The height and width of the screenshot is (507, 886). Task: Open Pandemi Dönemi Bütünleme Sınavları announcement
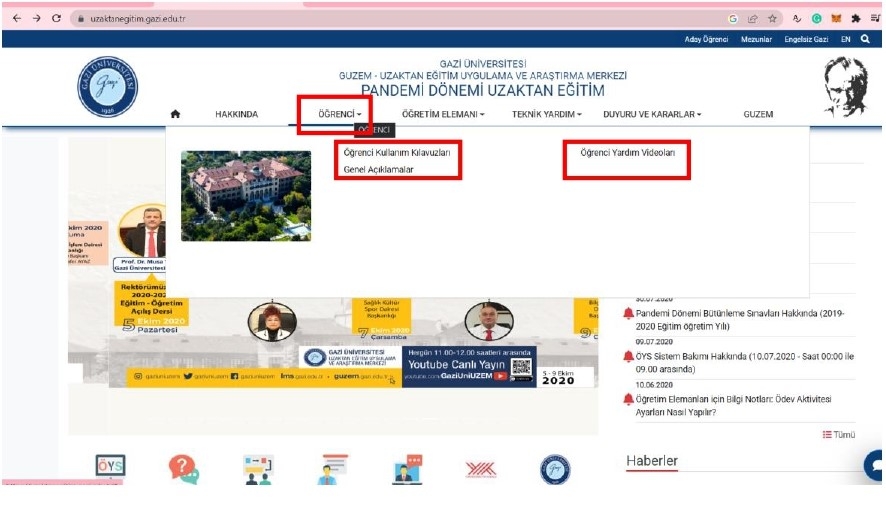point(740,320)
